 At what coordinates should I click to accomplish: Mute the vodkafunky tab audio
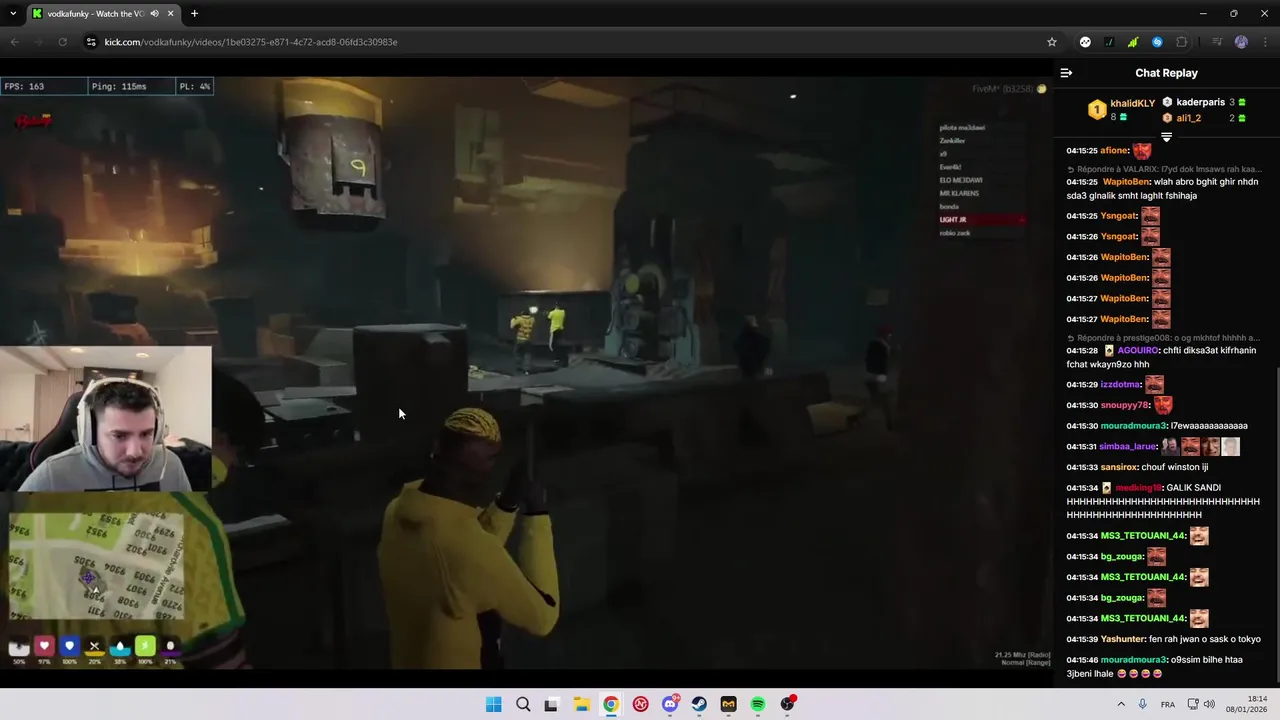coord(154,14)
